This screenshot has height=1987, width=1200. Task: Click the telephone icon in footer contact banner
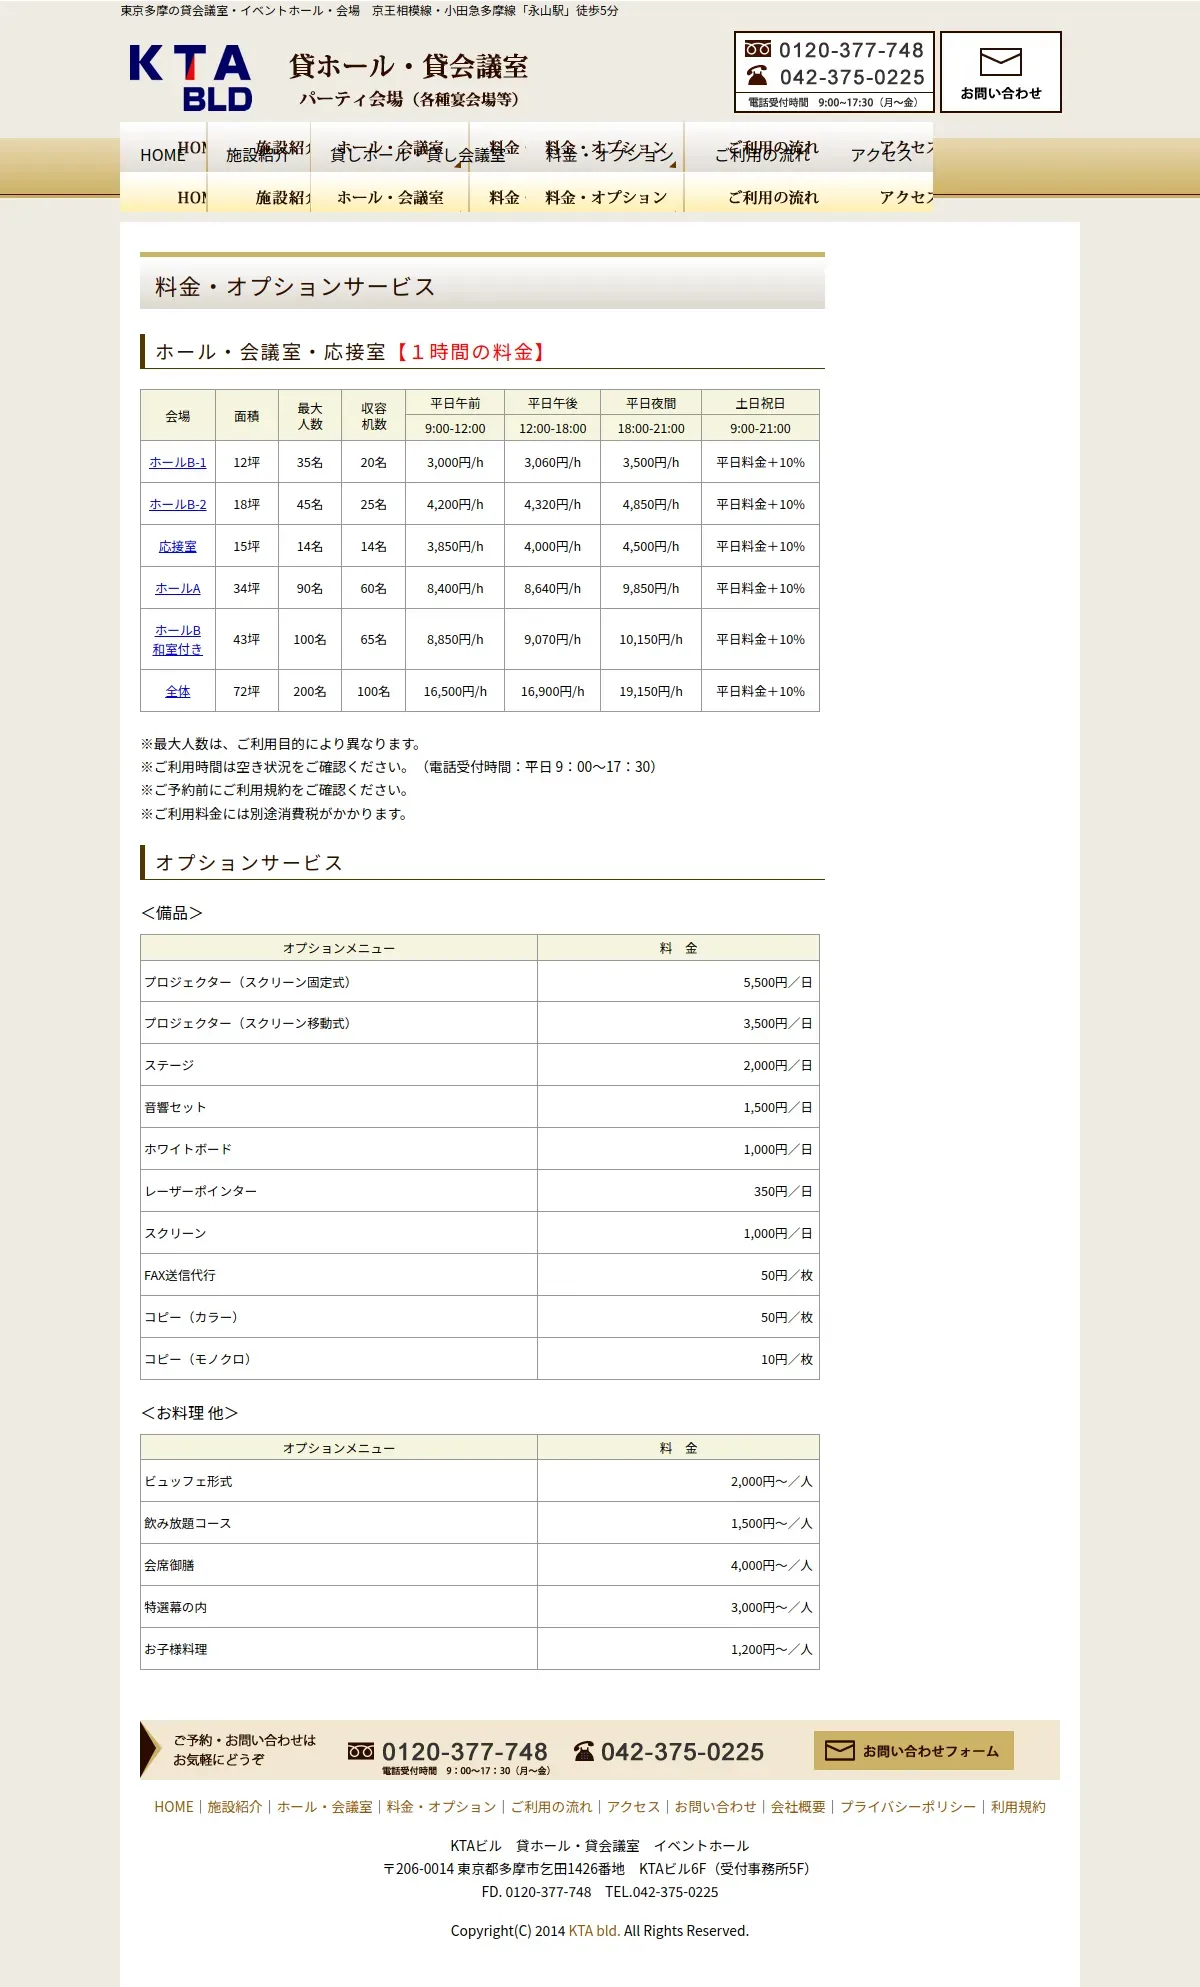point(584,1751)
